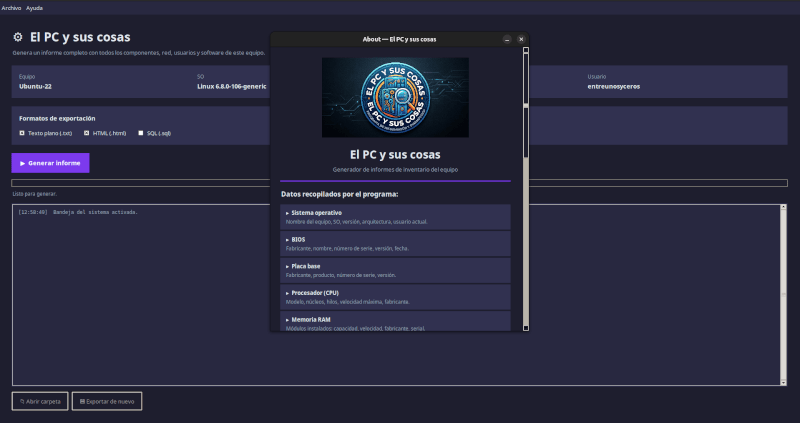This screenshot has height=423, width=800.
Task: Click the Linux 6.8.0-106-generic value
Action: (232, 87)
